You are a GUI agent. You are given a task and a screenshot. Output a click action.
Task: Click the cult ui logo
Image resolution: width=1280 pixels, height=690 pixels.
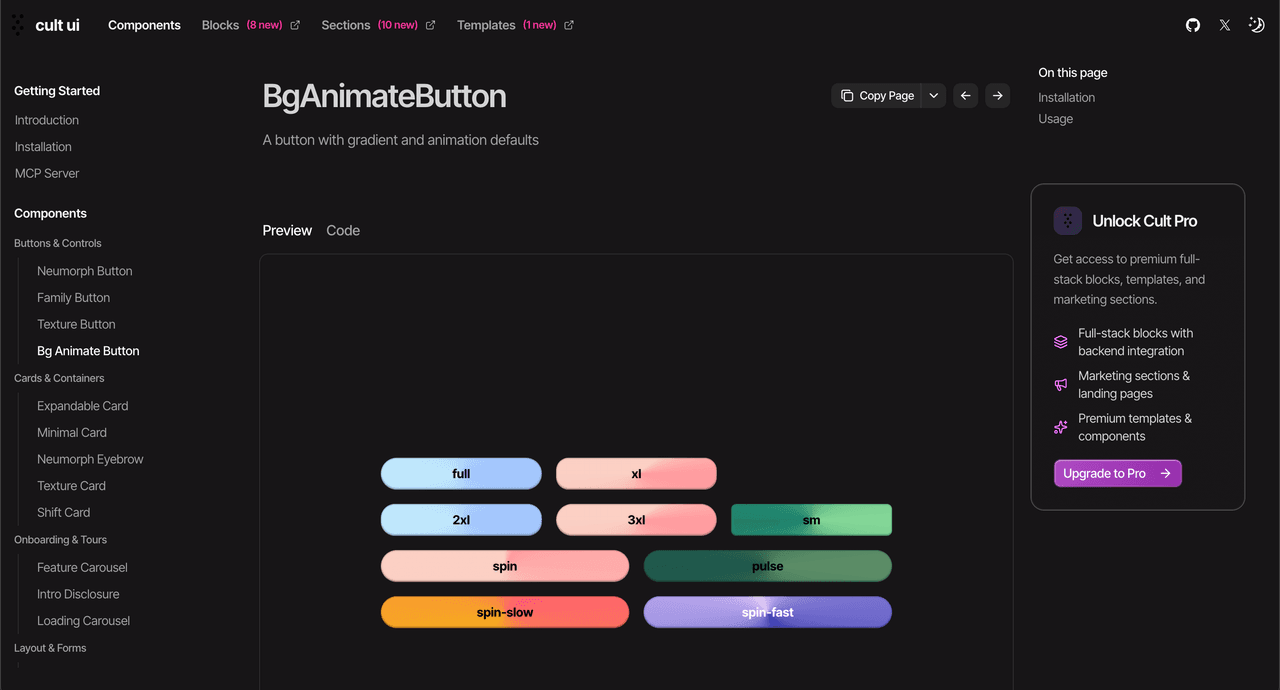46,25
